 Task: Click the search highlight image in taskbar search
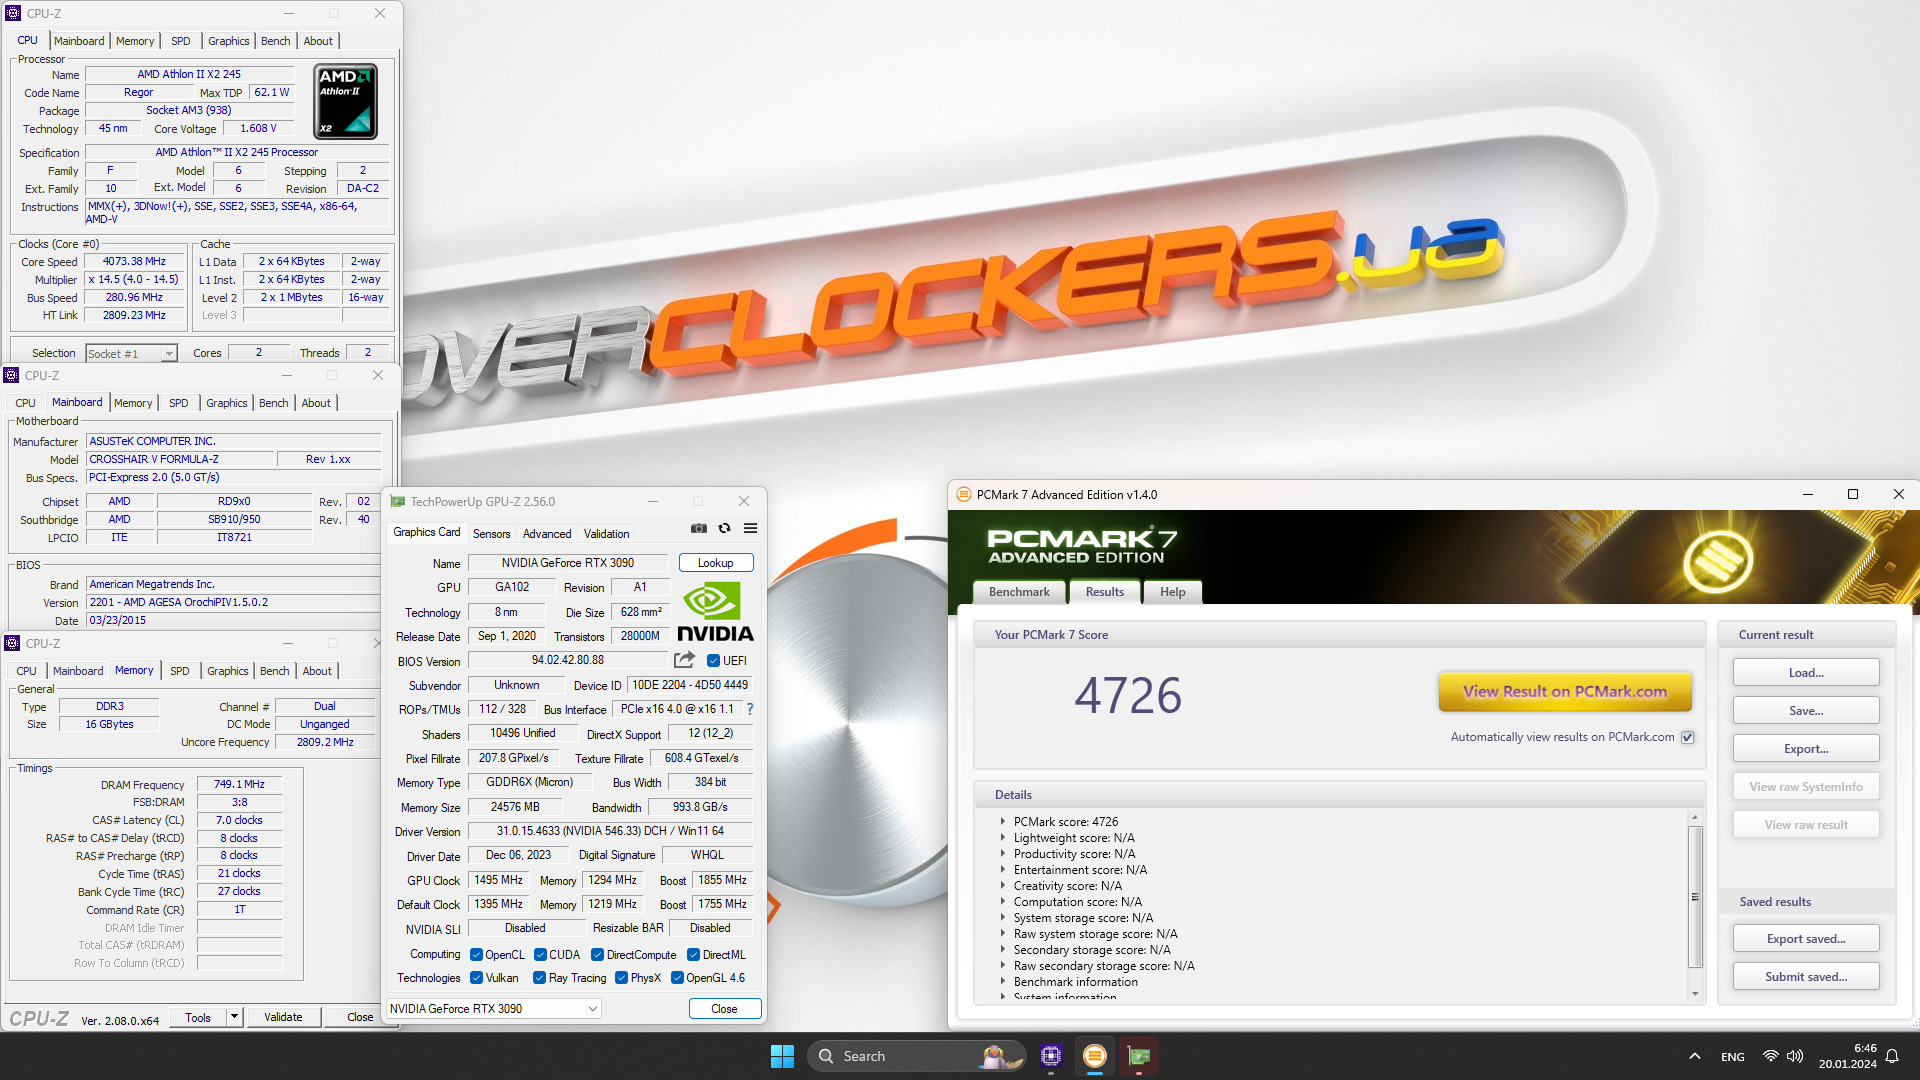(x=1002, y=1056)
